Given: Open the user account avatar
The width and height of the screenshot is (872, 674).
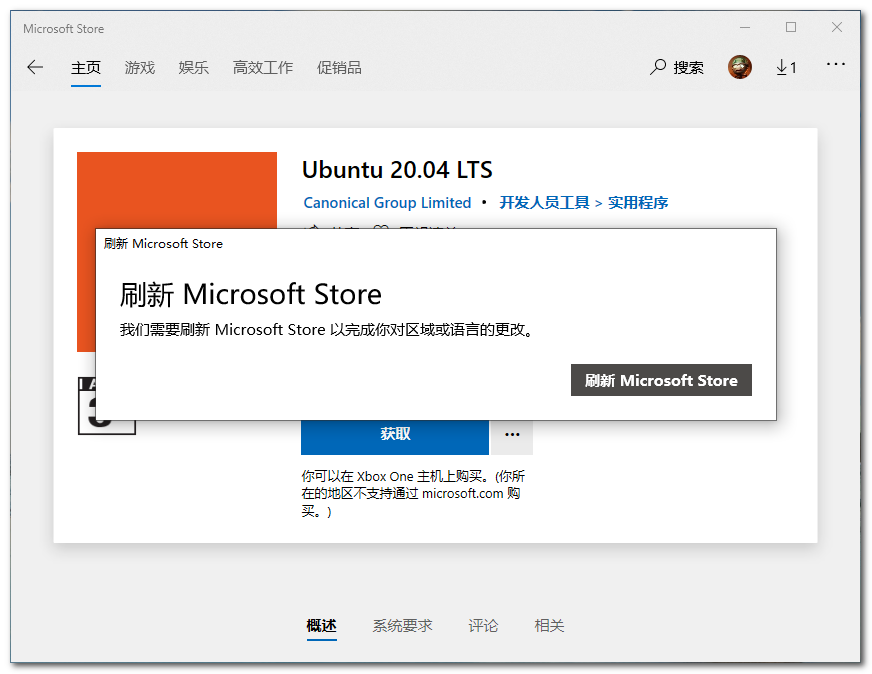Looking at the screenshot, I should pyautogui.click(x=740, y=67).
